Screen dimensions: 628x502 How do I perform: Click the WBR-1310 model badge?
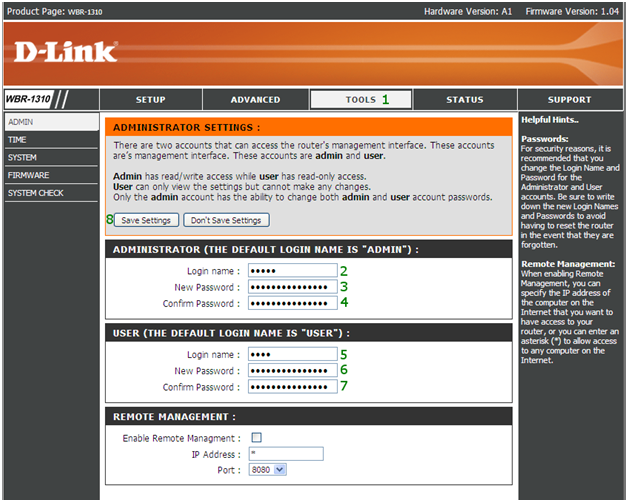point(28,99)
